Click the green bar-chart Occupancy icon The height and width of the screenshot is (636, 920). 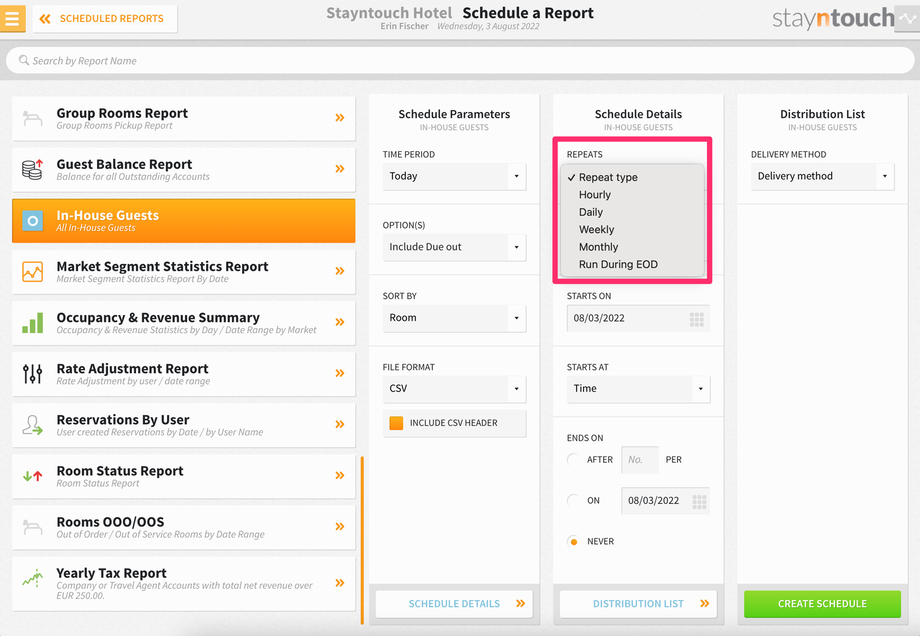[32, 323]
